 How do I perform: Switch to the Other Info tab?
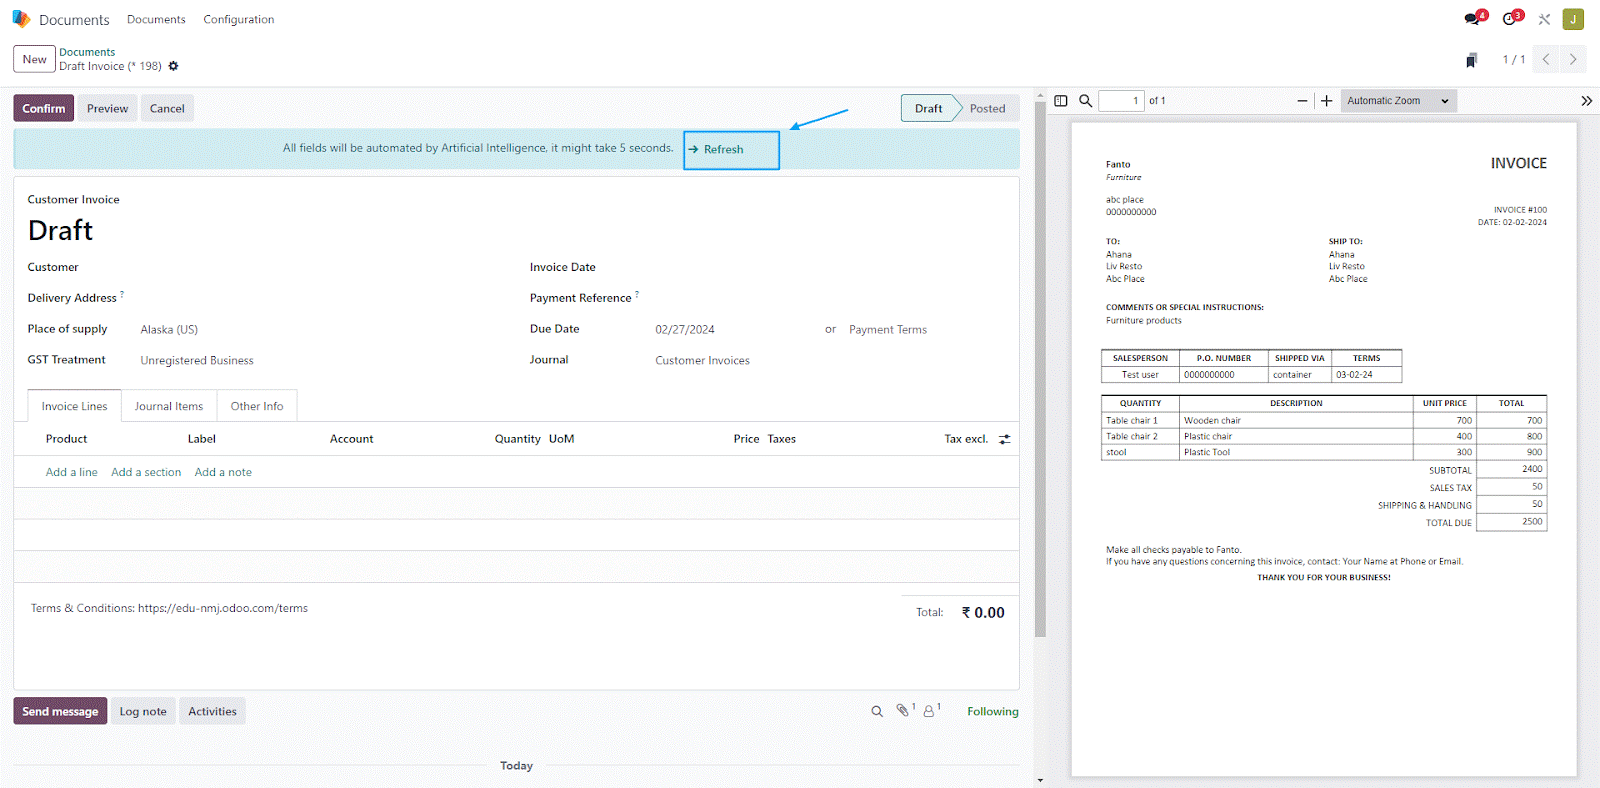[x=257, y=406]
